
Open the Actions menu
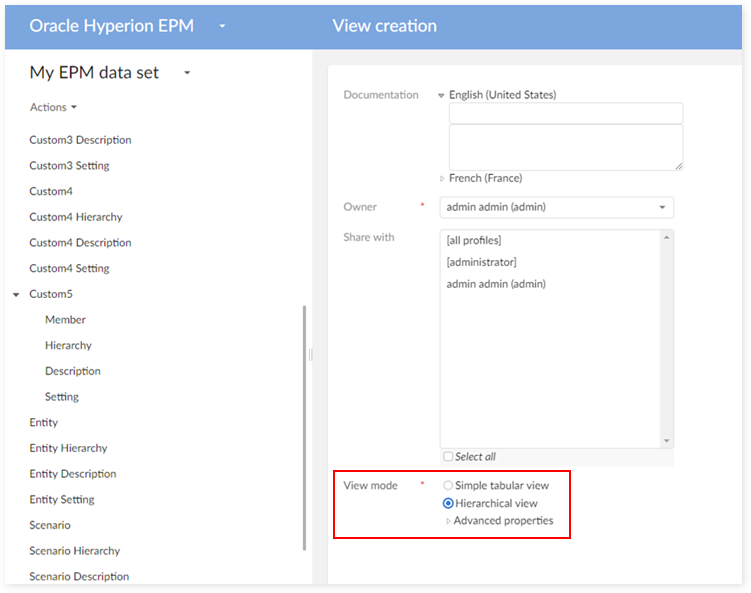[x=53, y=107]
